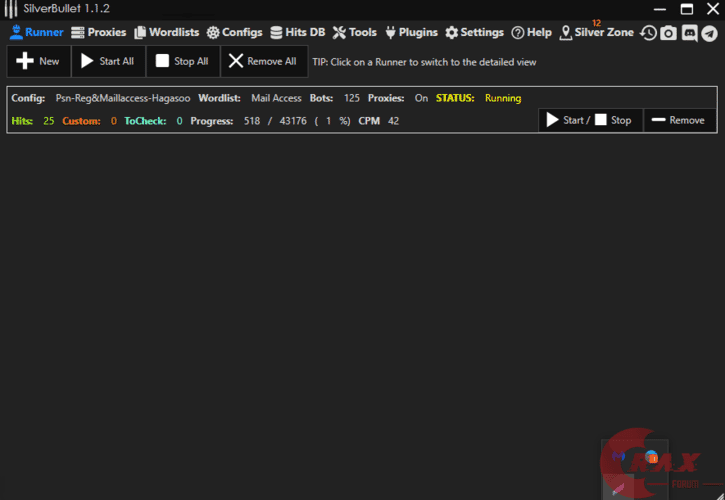Toggle Start / Stop on the Psn runner
Image resolution: width=725 pixels, height=500 pixels.
pos(590,120)
